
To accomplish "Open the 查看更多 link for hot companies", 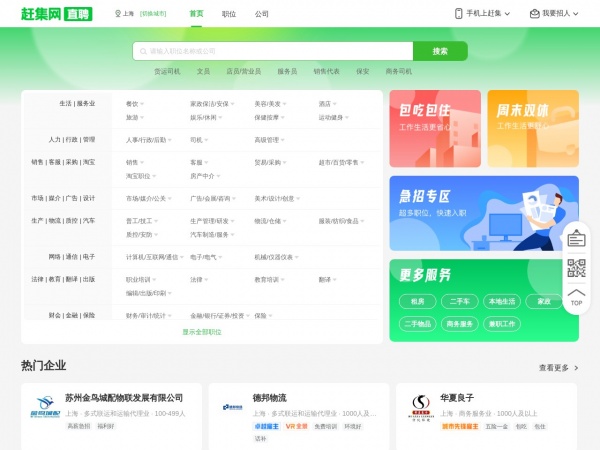I will (557, 367).
